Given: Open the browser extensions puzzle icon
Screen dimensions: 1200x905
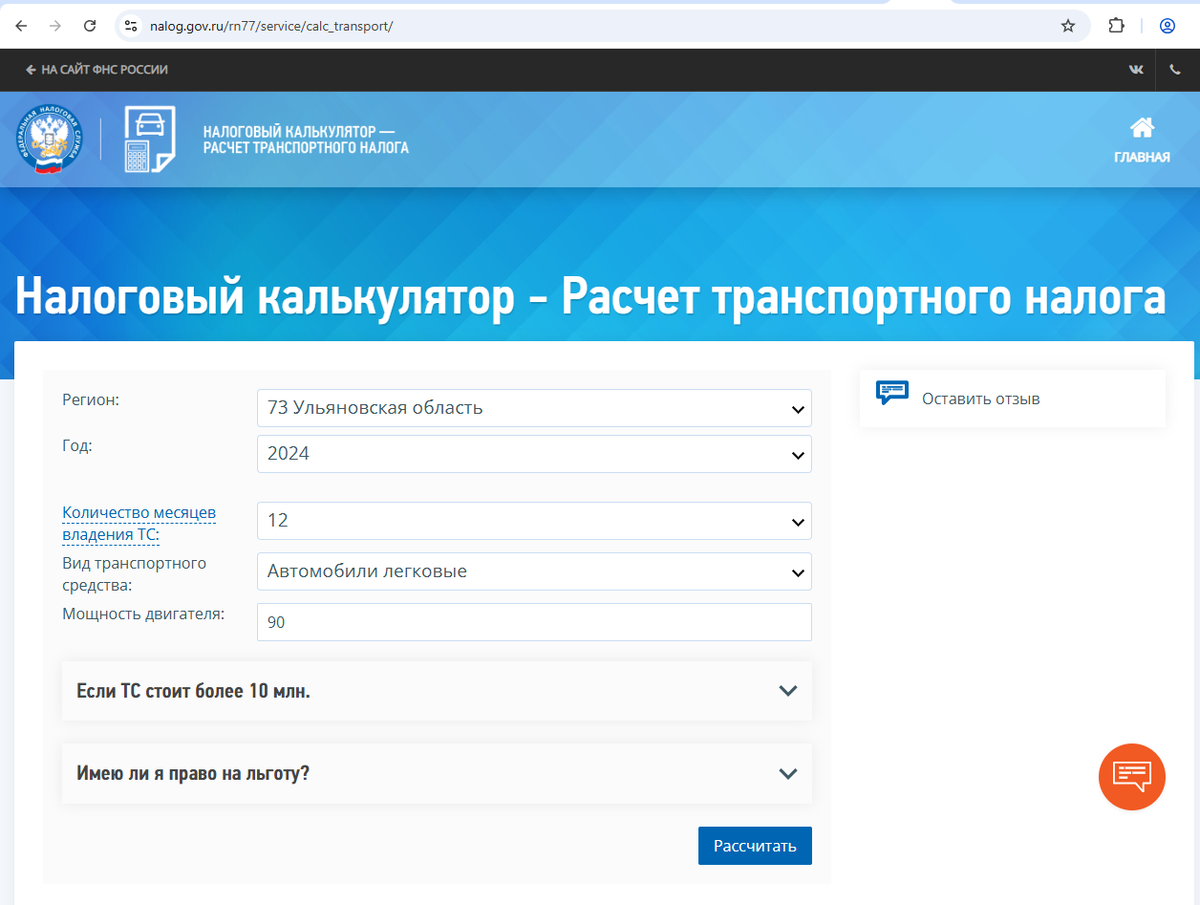Looking at the screenshot, I should click(1117, 26).
